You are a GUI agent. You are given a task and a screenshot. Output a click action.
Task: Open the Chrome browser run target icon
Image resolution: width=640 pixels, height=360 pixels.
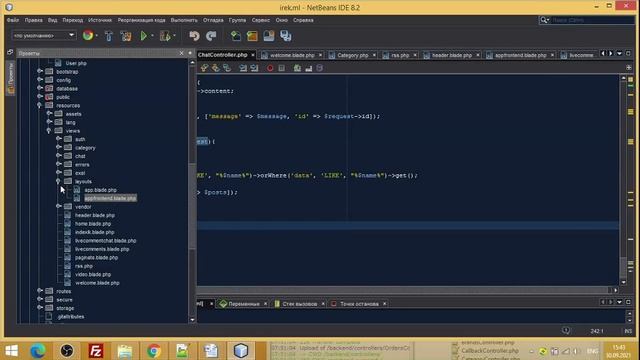pos(88,36)
